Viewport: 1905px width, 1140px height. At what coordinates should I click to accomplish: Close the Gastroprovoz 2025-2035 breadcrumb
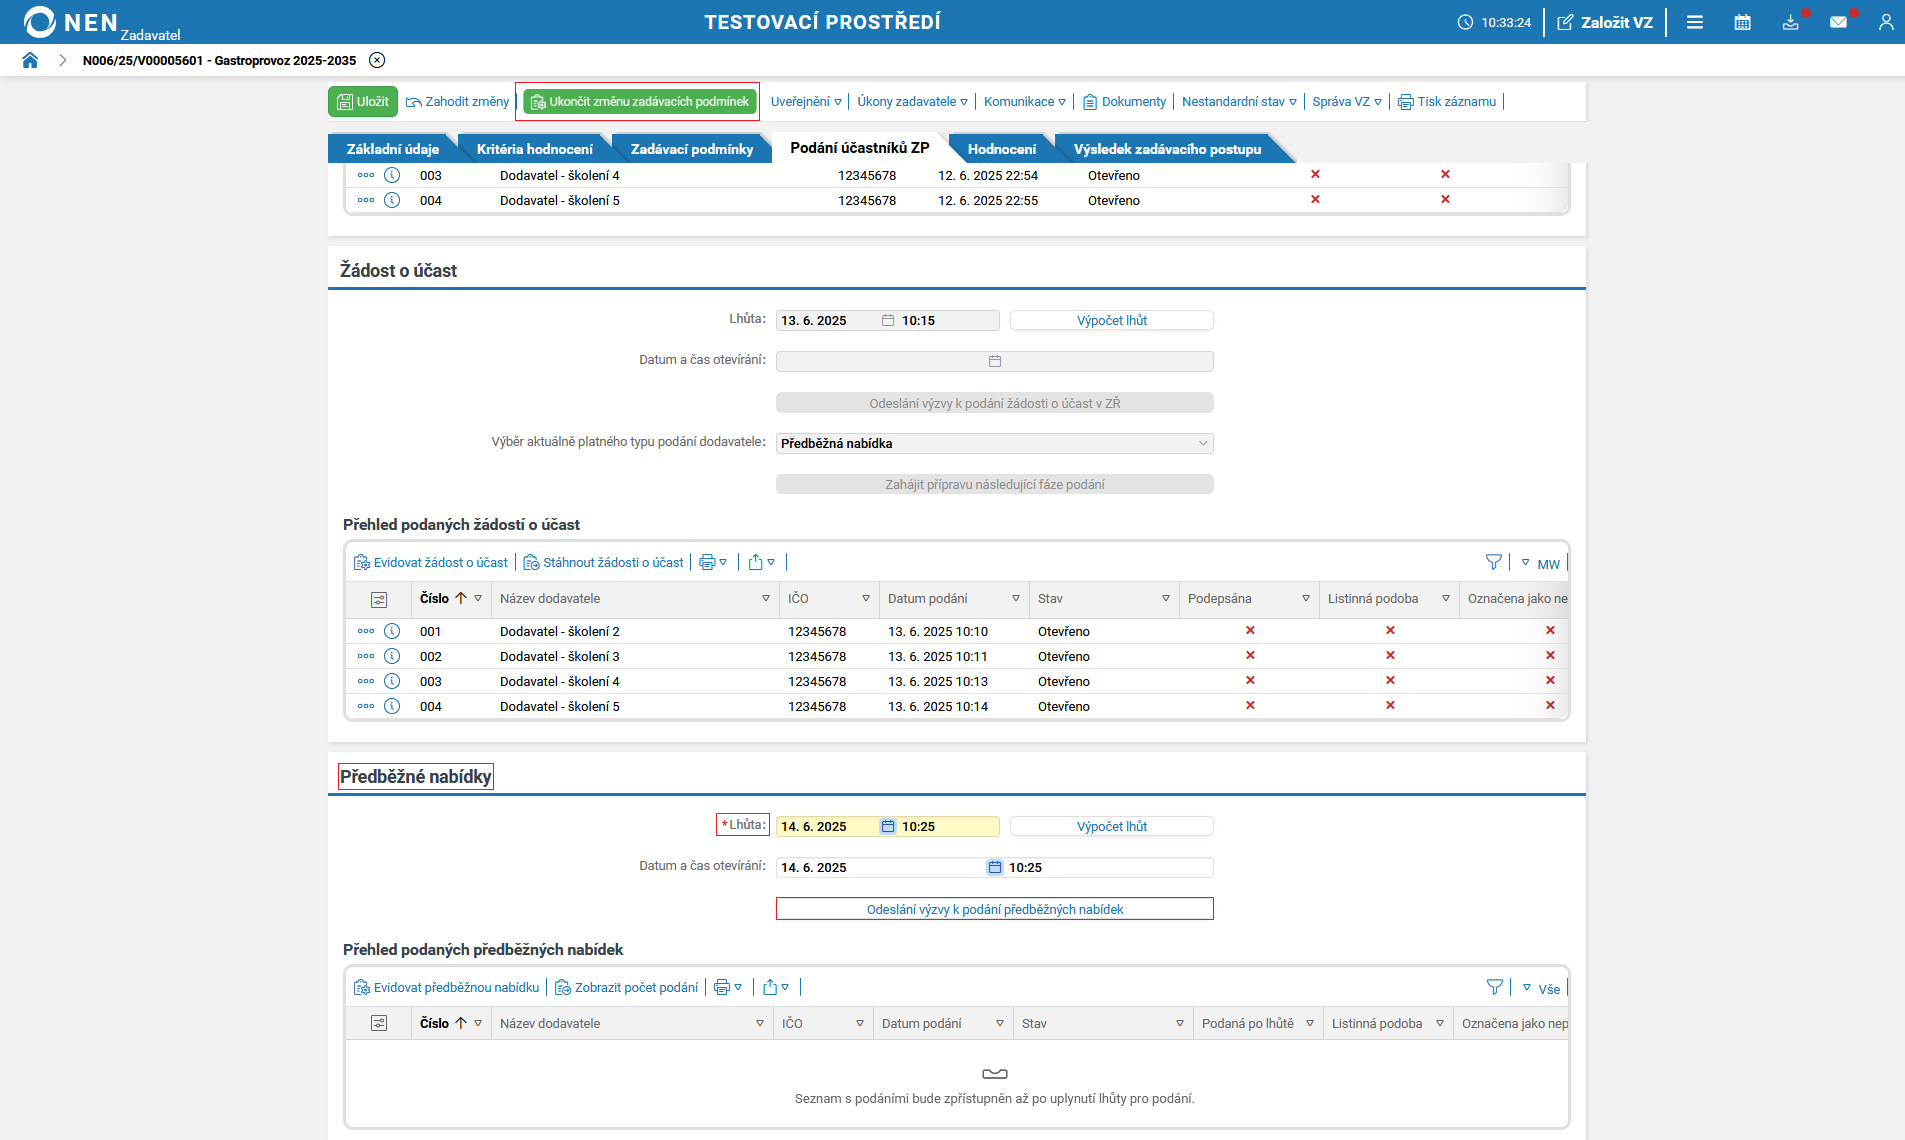pos(377,60)
